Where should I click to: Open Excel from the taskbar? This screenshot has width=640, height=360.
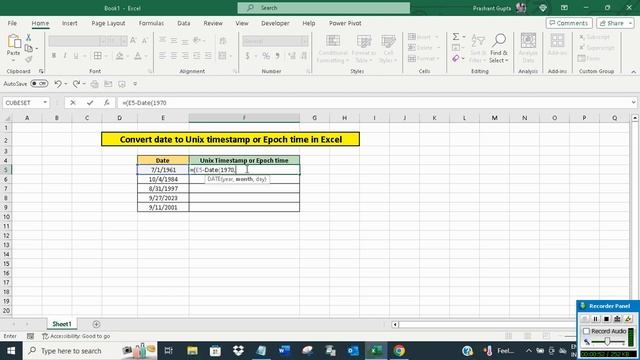pyautogui.click(x=376, y=350)
